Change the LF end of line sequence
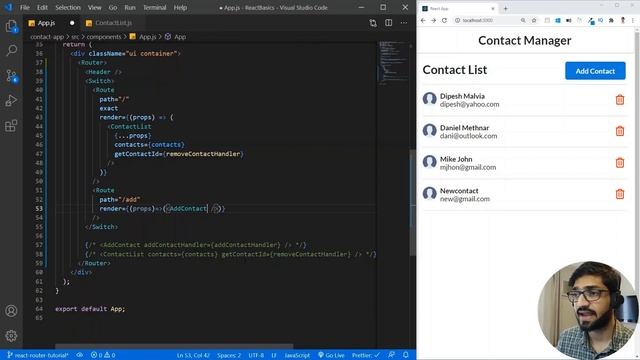 [x=274, y=355]
